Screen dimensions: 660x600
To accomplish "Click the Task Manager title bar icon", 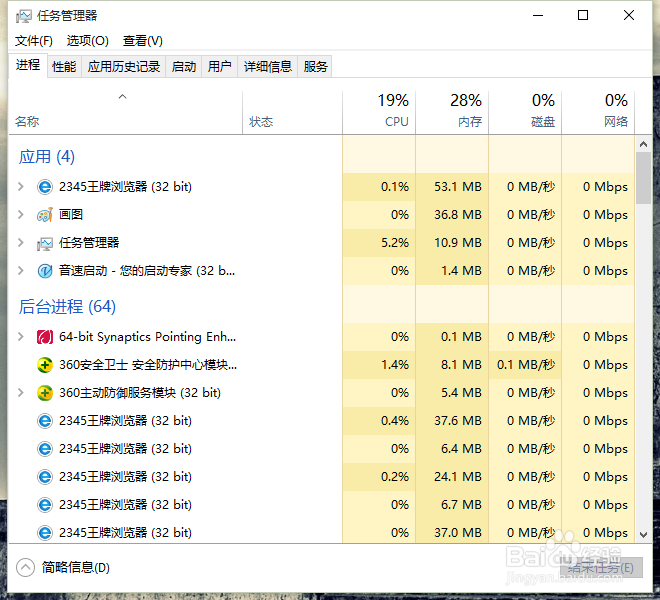I will [x=24, y=16].
